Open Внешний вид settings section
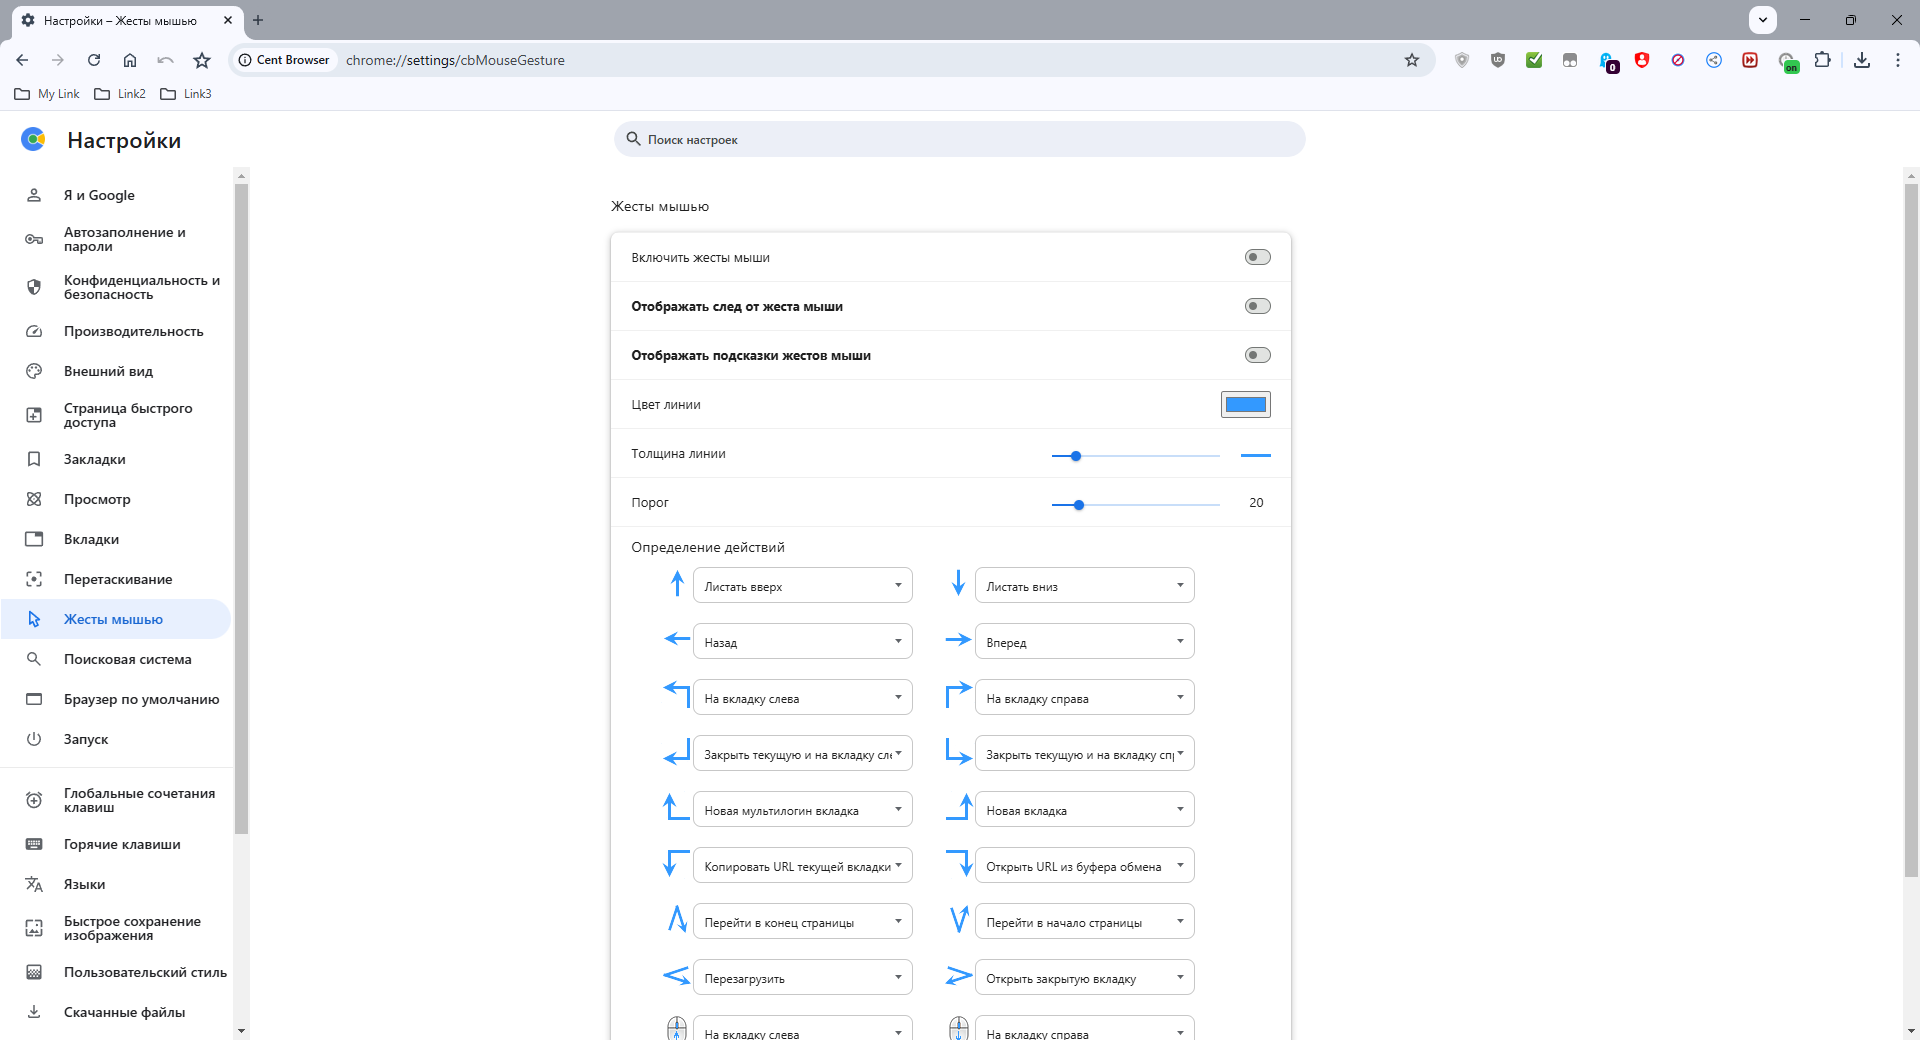 116,371
